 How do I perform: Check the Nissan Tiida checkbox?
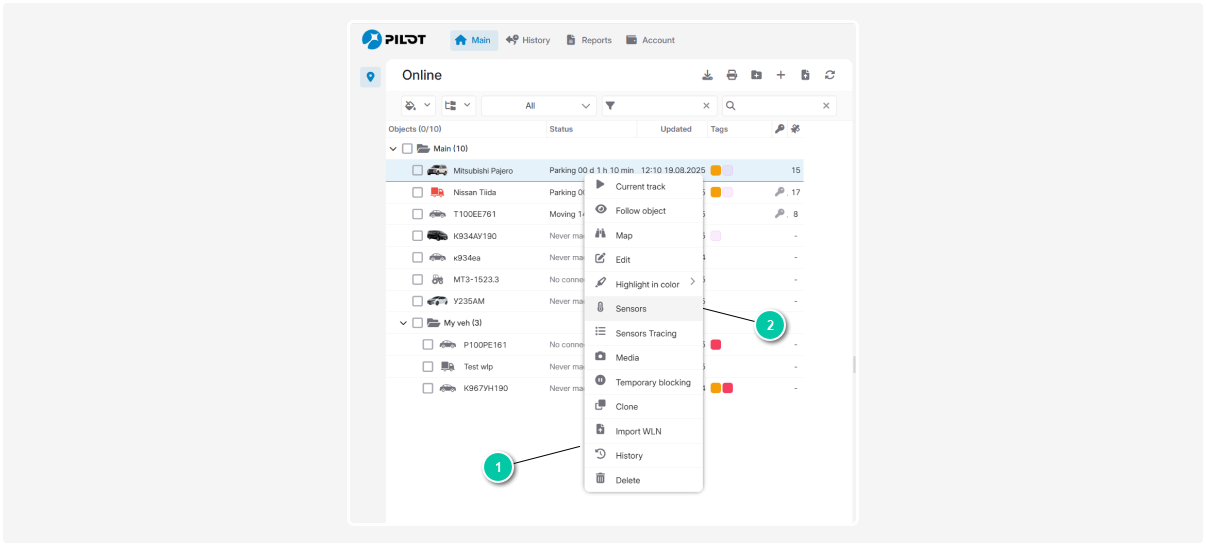417,192
